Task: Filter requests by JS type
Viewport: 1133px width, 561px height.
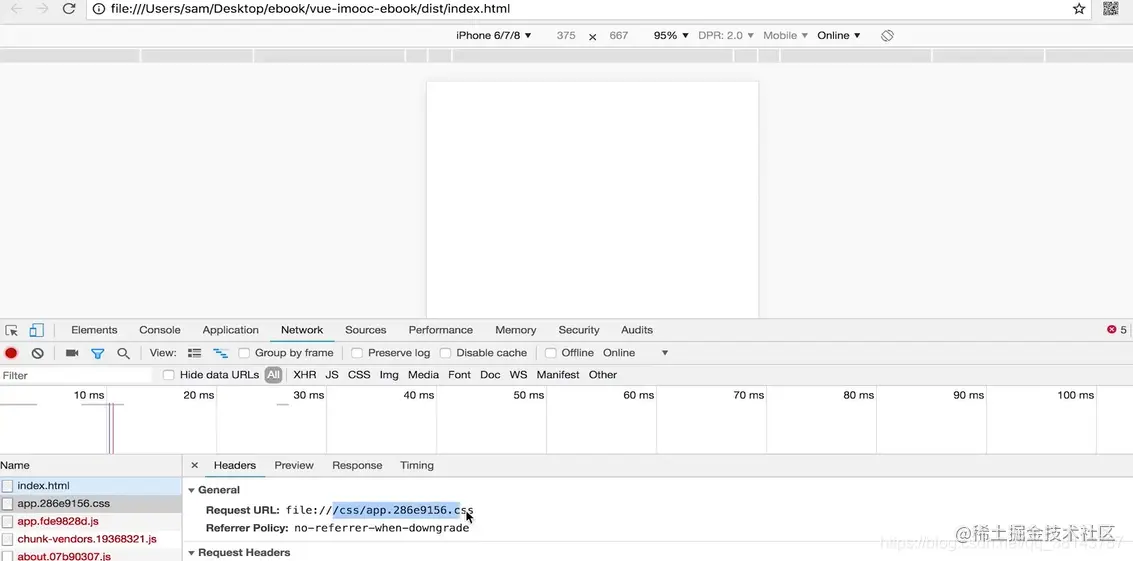Action: pyautogui.click(x=332, y=374)
